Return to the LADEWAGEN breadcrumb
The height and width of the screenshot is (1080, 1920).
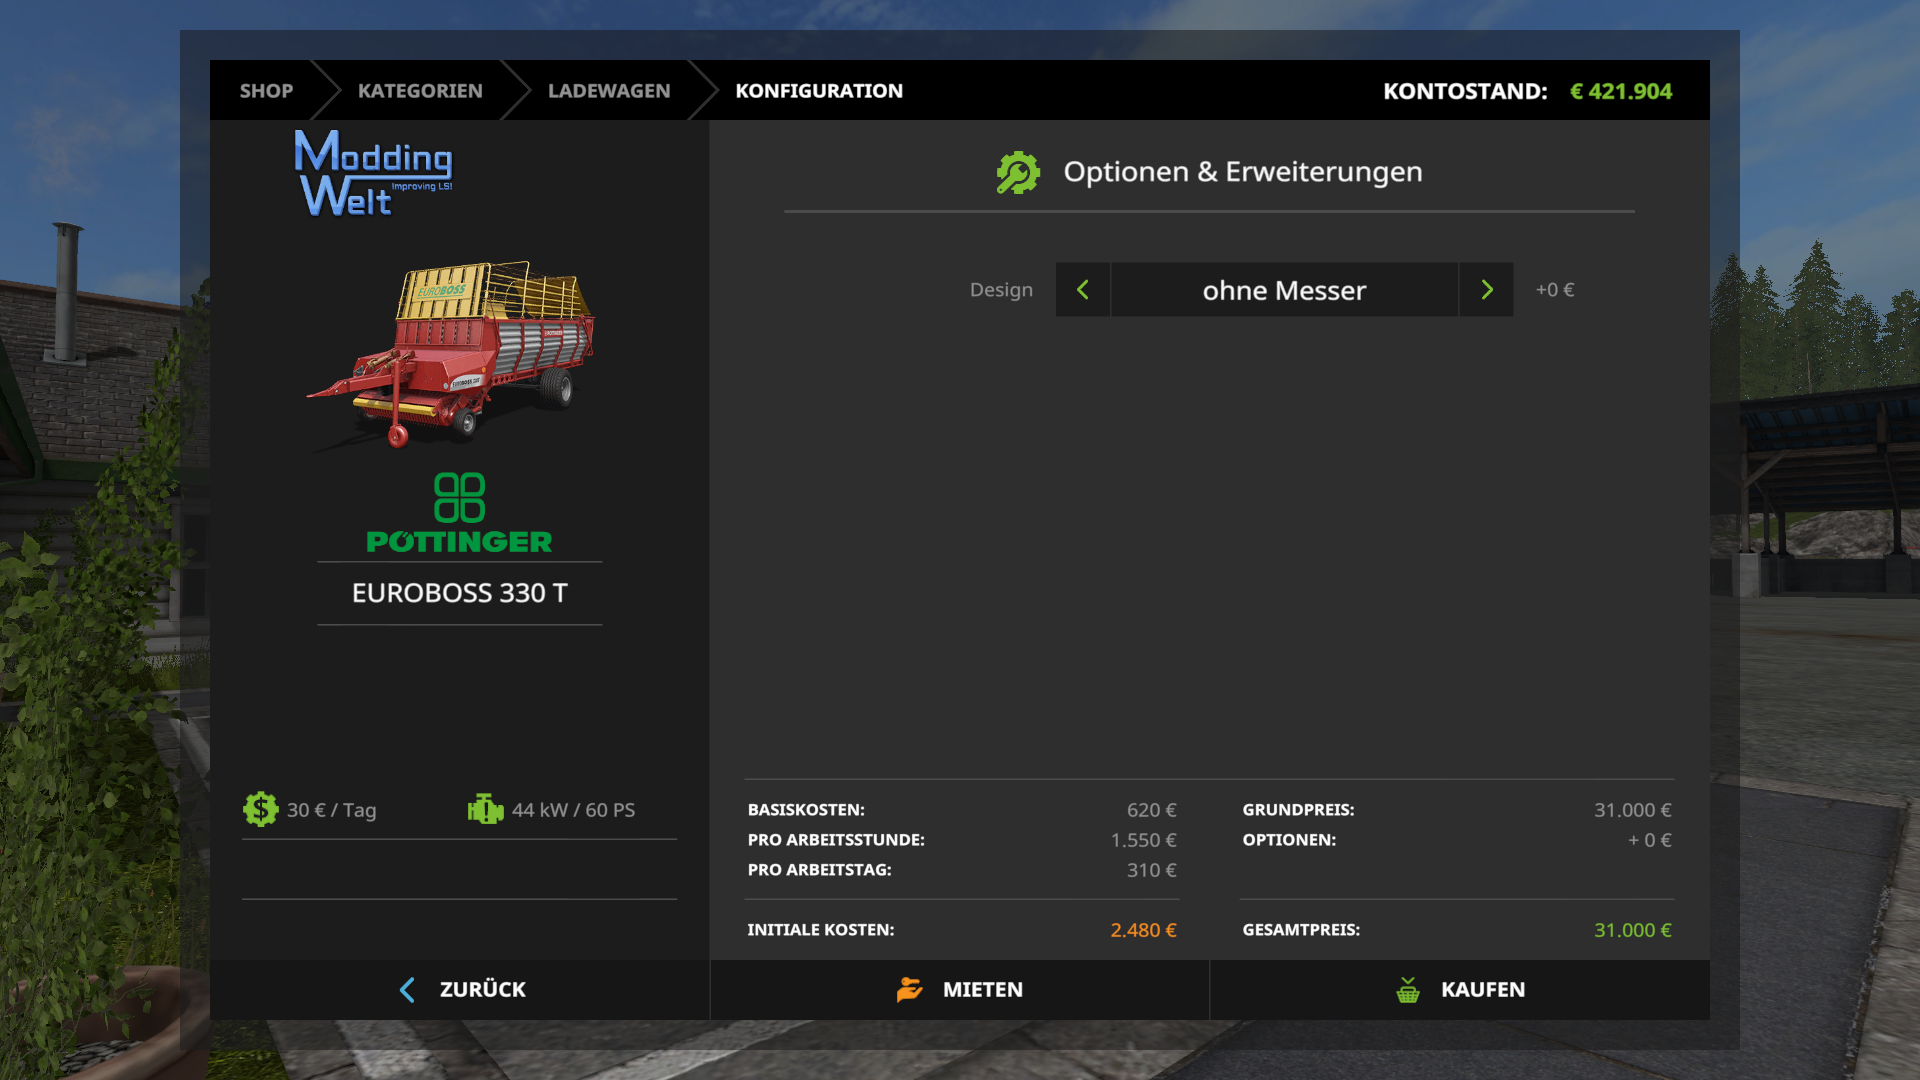609,91
